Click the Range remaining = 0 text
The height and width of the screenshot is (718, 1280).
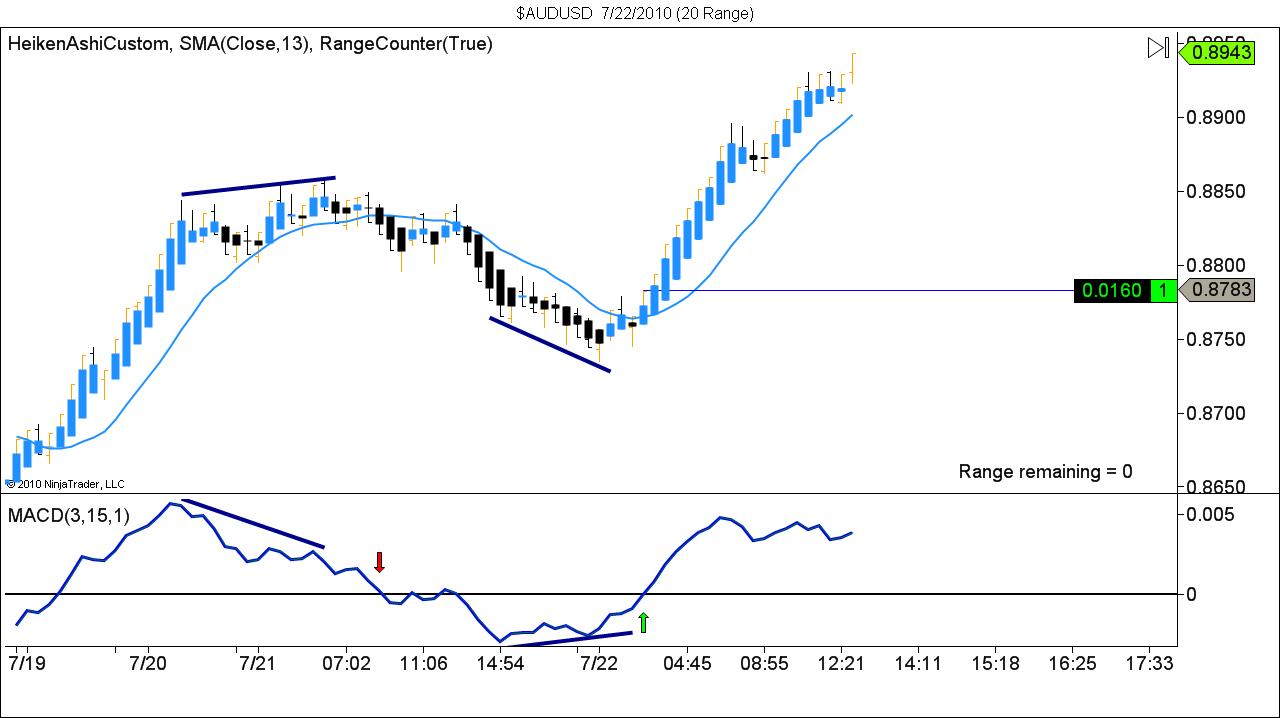(1044, 471)
